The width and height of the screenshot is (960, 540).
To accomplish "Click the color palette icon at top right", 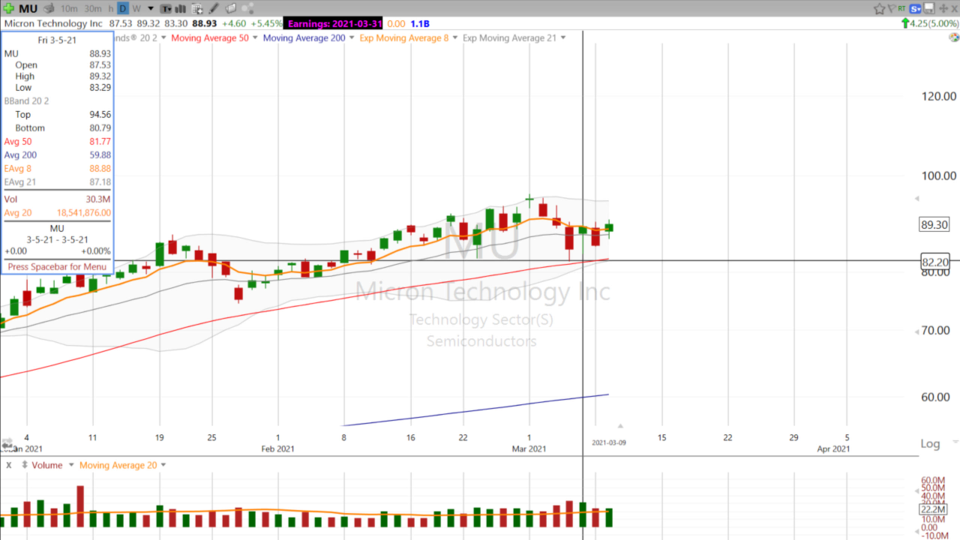I will coord(953,37).
